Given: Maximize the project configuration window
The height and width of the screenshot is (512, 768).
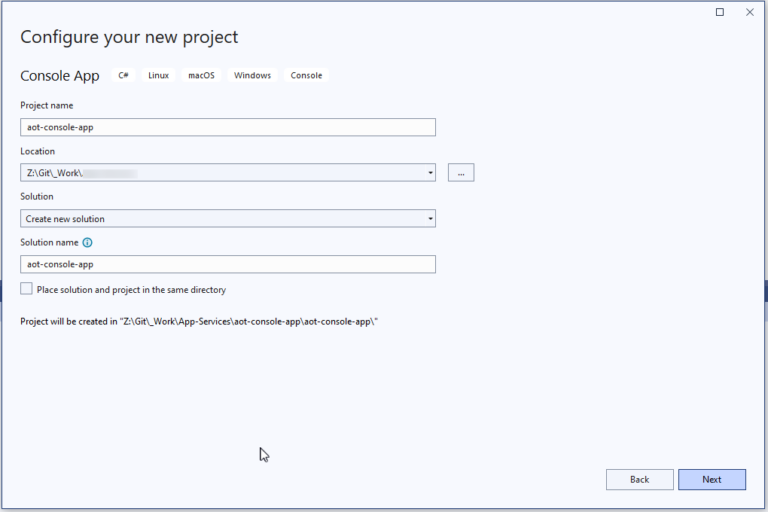Looking at the screenshot, I should (720, 12).
